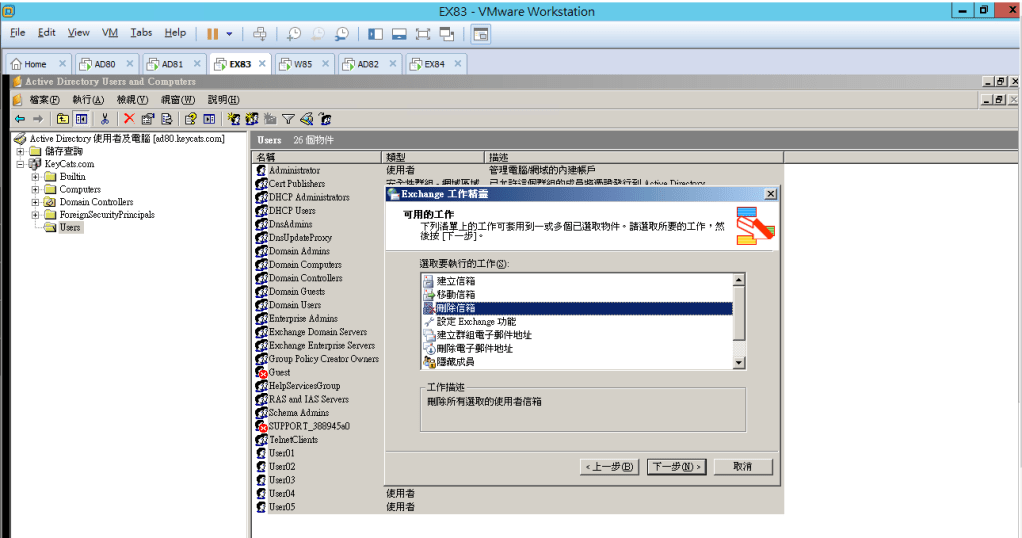
Task: Open the power options dropdown arrow
Action: pos(229,33)
